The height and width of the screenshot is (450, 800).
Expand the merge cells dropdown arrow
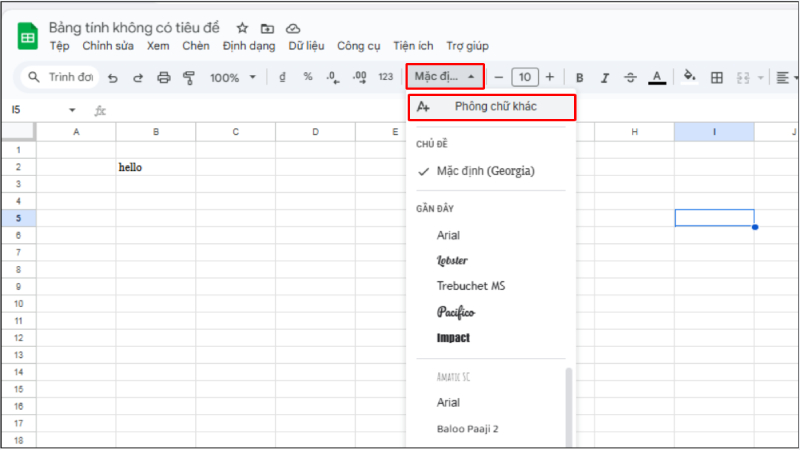click(x=761, y=78)
